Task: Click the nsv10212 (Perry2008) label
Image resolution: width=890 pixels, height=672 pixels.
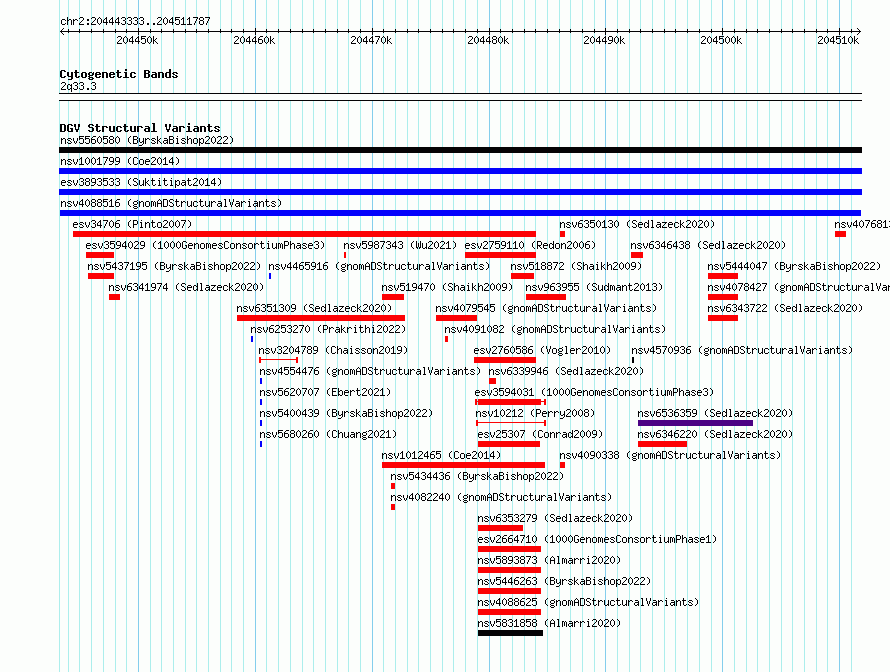Action: pyautogui.click(x=535, y=413)
